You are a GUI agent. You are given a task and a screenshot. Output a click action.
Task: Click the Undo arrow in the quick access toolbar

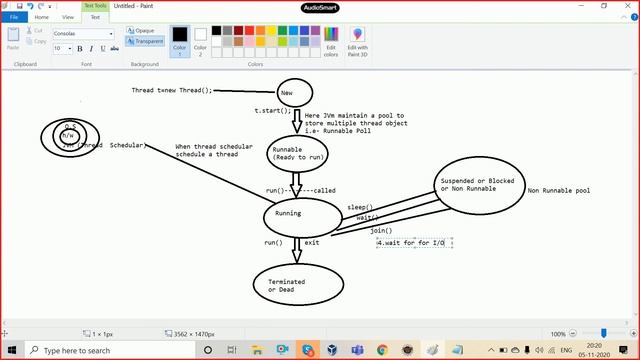(x=30, y=6)
